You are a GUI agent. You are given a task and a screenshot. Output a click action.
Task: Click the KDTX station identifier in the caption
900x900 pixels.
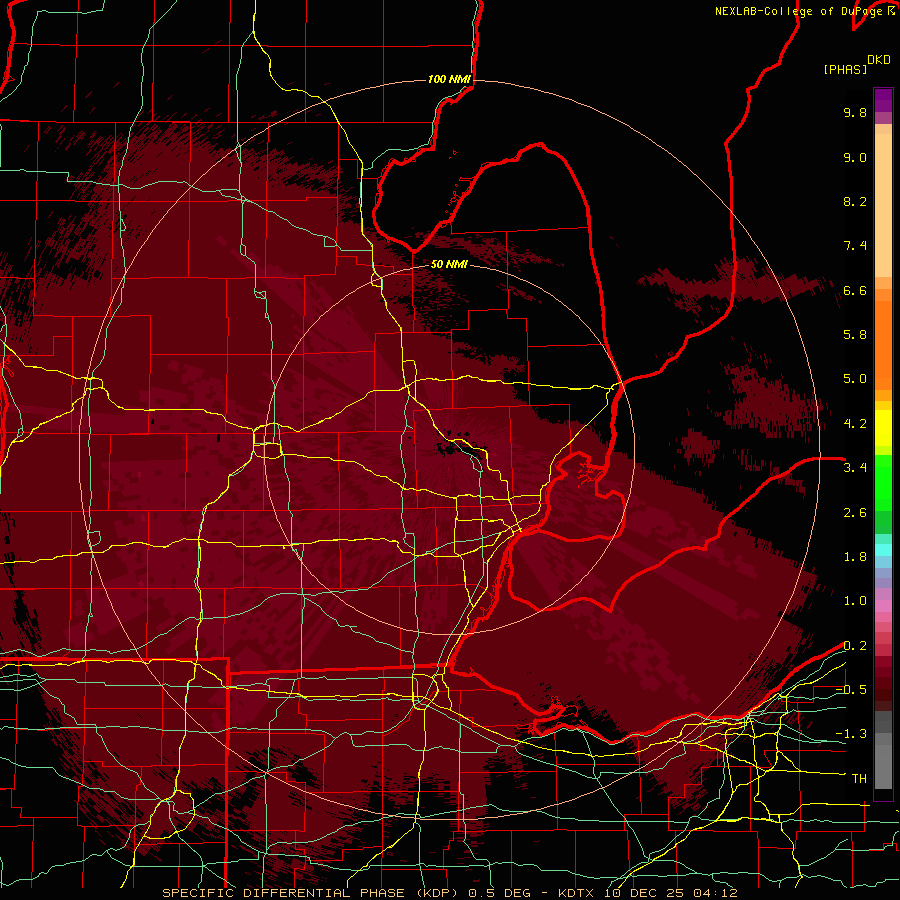(578, 893)
